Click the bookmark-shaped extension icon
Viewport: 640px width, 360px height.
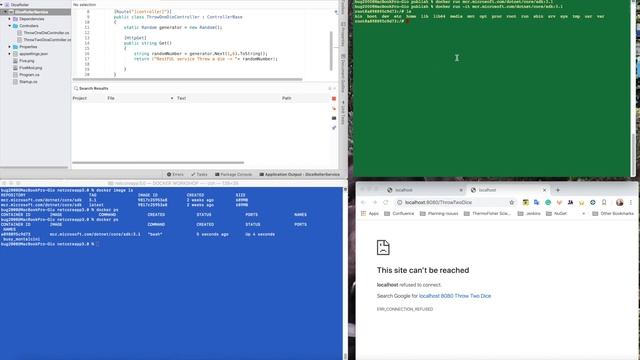pyautogui.click(x=604, y=202)
